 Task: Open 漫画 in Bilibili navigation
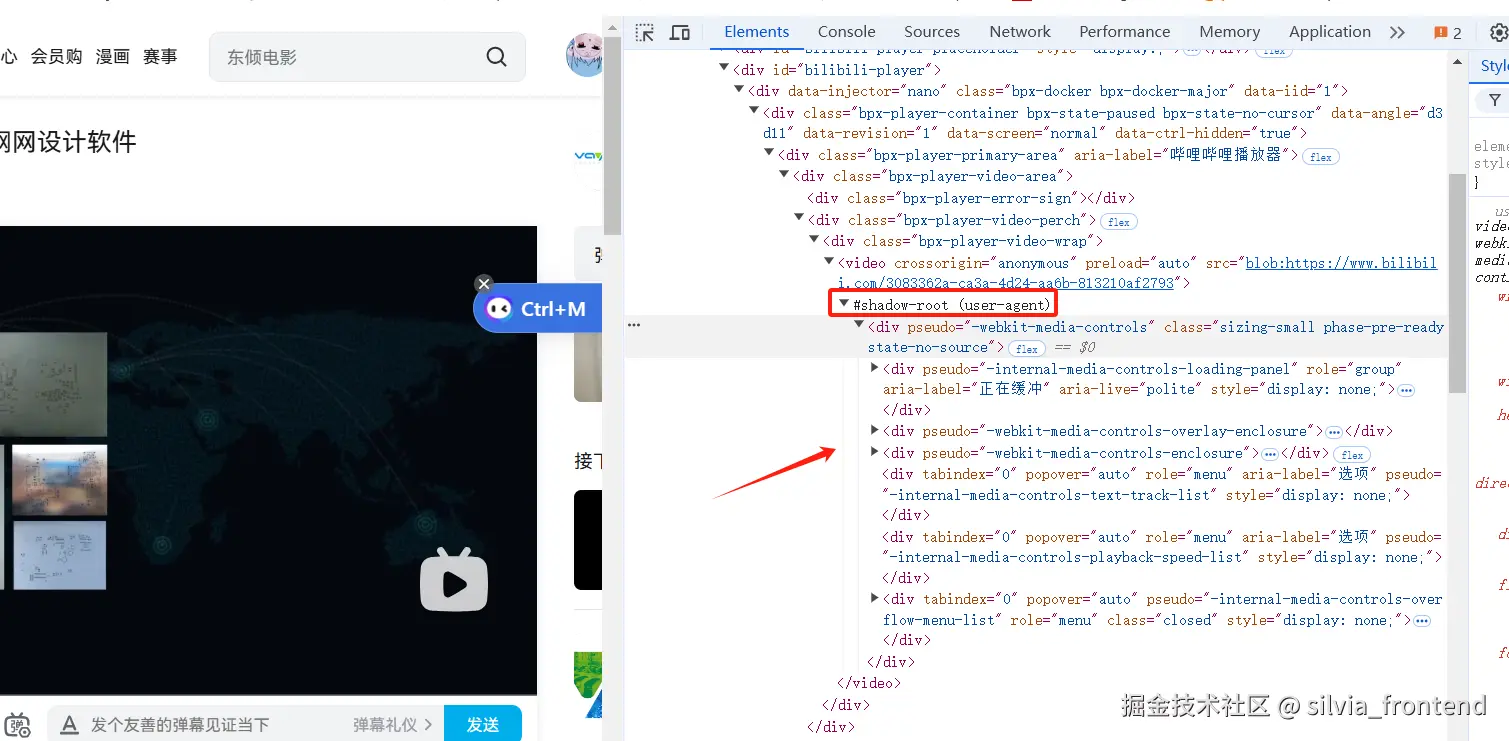tap(113, 57)
